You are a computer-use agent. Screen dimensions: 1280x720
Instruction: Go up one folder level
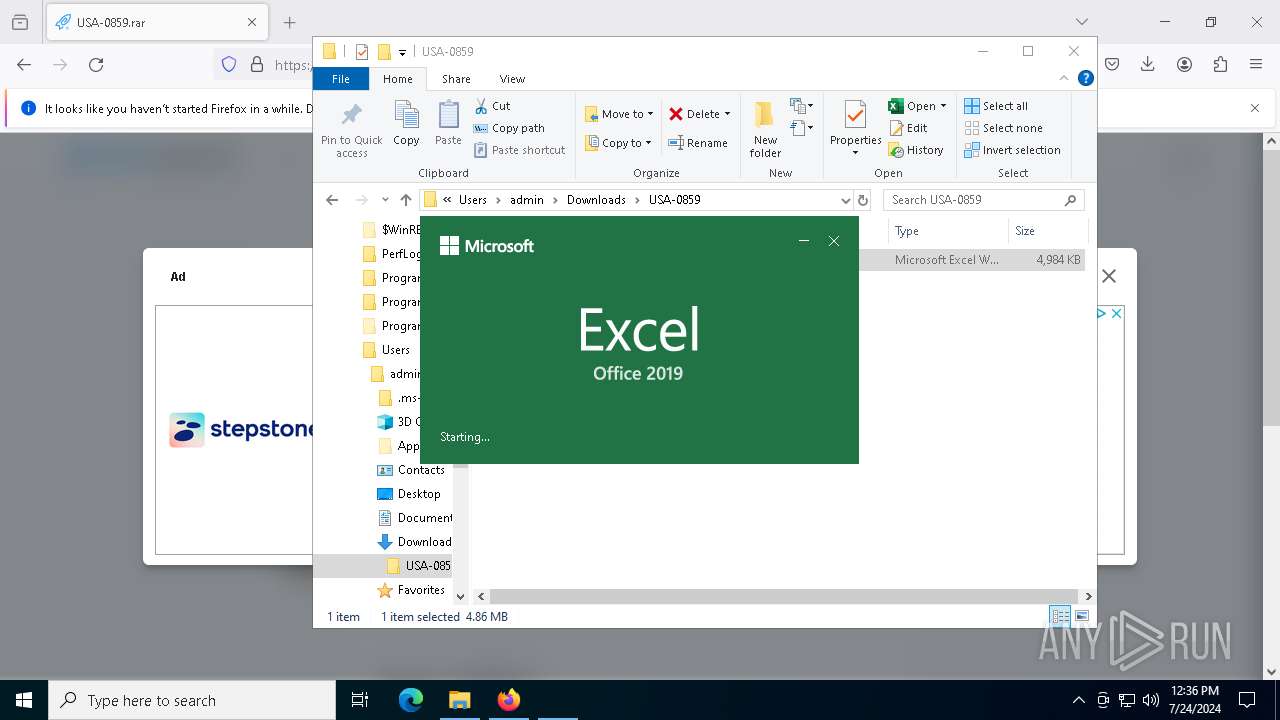tap(405, 200)
